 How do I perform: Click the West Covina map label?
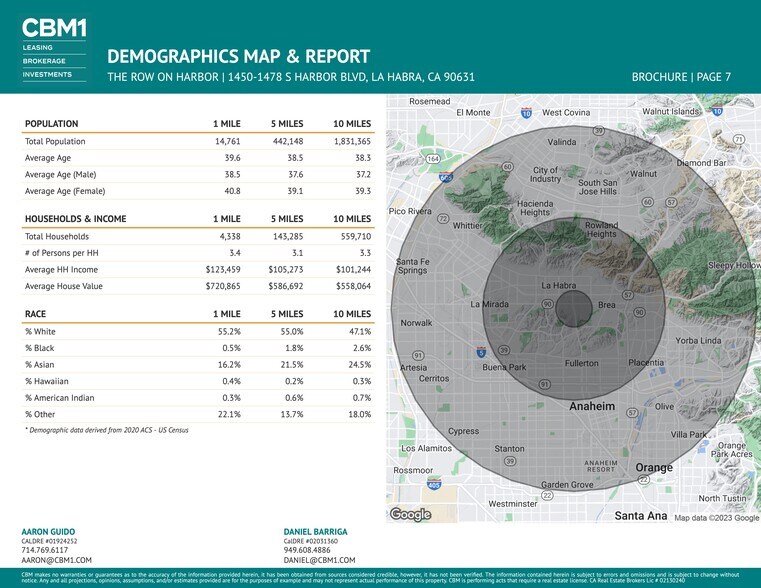click(566, 113)
